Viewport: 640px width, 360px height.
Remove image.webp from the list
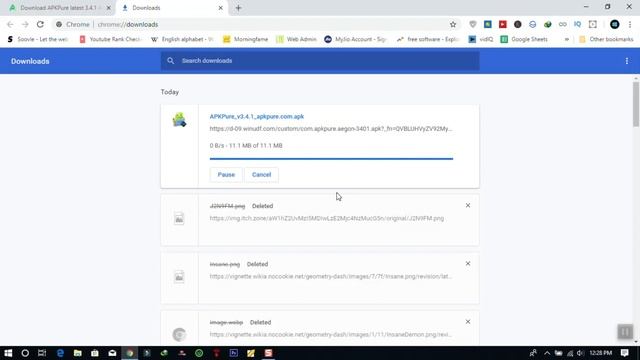(468, 322)
